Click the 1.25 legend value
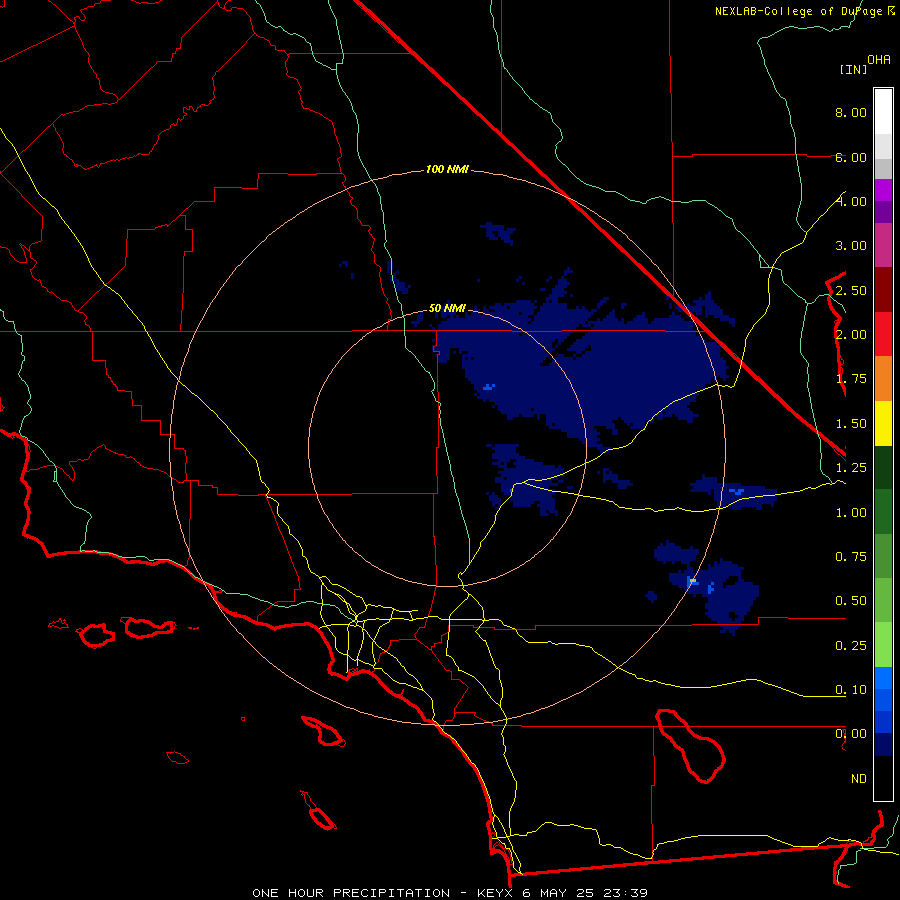Viewport: 900px width, 900px height. click(851, 468)
